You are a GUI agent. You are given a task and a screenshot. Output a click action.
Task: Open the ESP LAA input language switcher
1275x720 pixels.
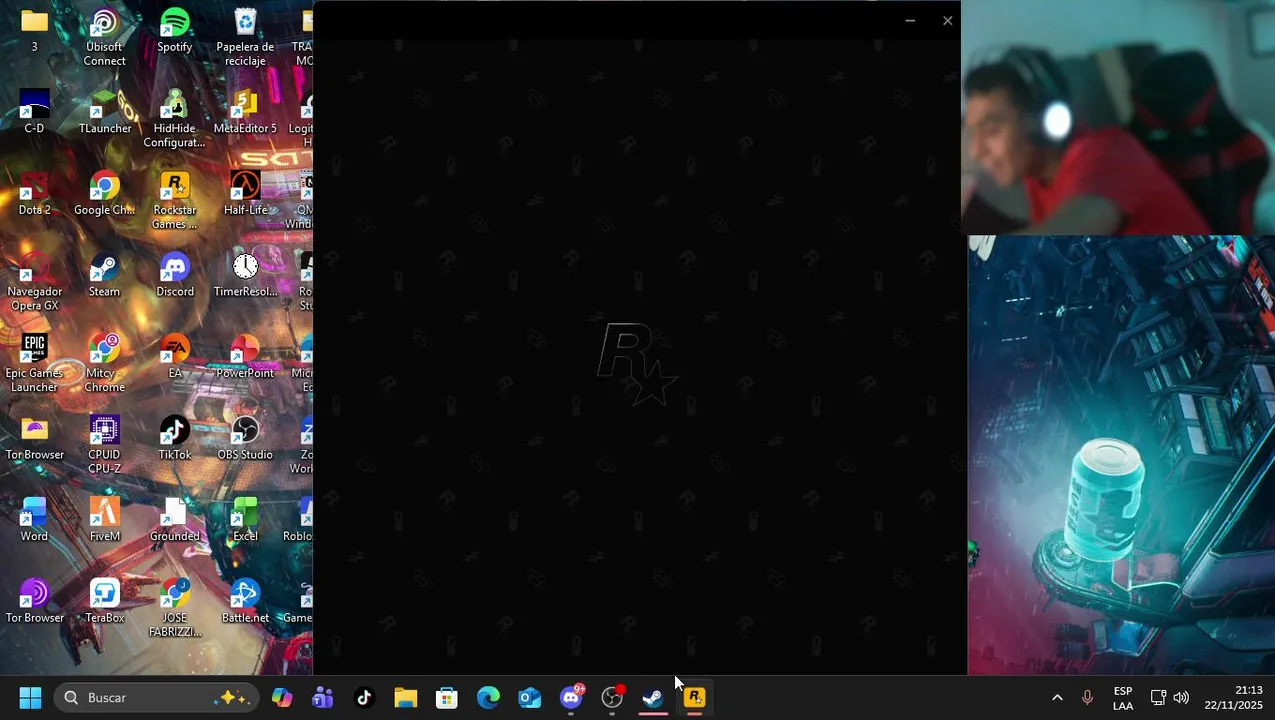click(1123, 697)
